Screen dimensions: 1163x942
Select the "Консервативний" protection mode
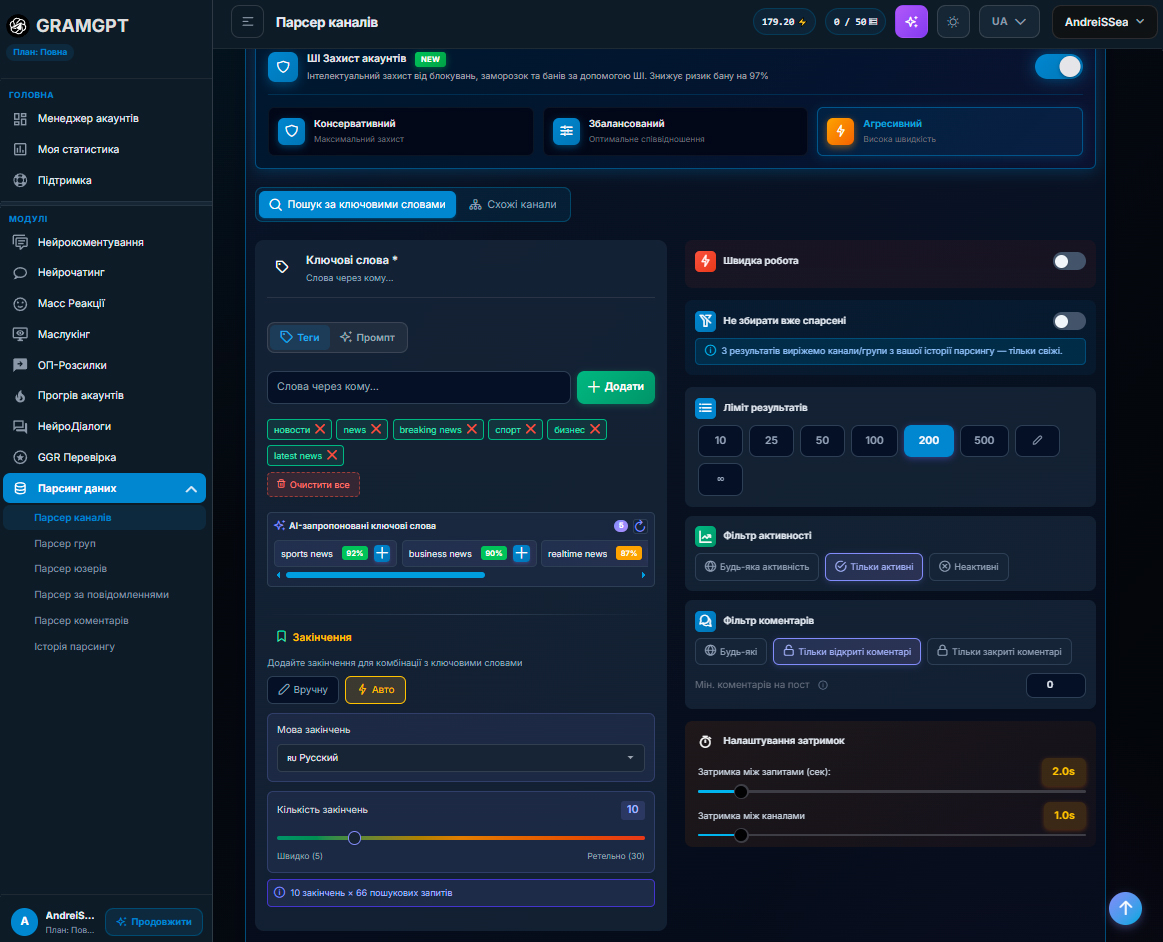(401, 131)
